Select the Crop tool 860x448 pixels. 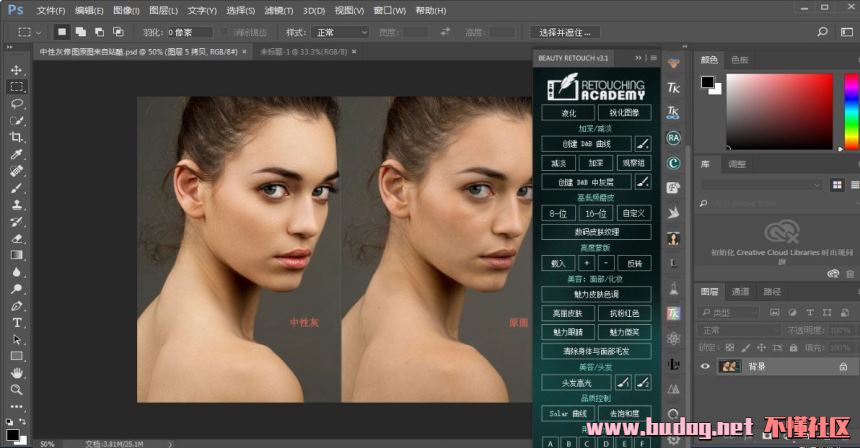pos(17,137)
